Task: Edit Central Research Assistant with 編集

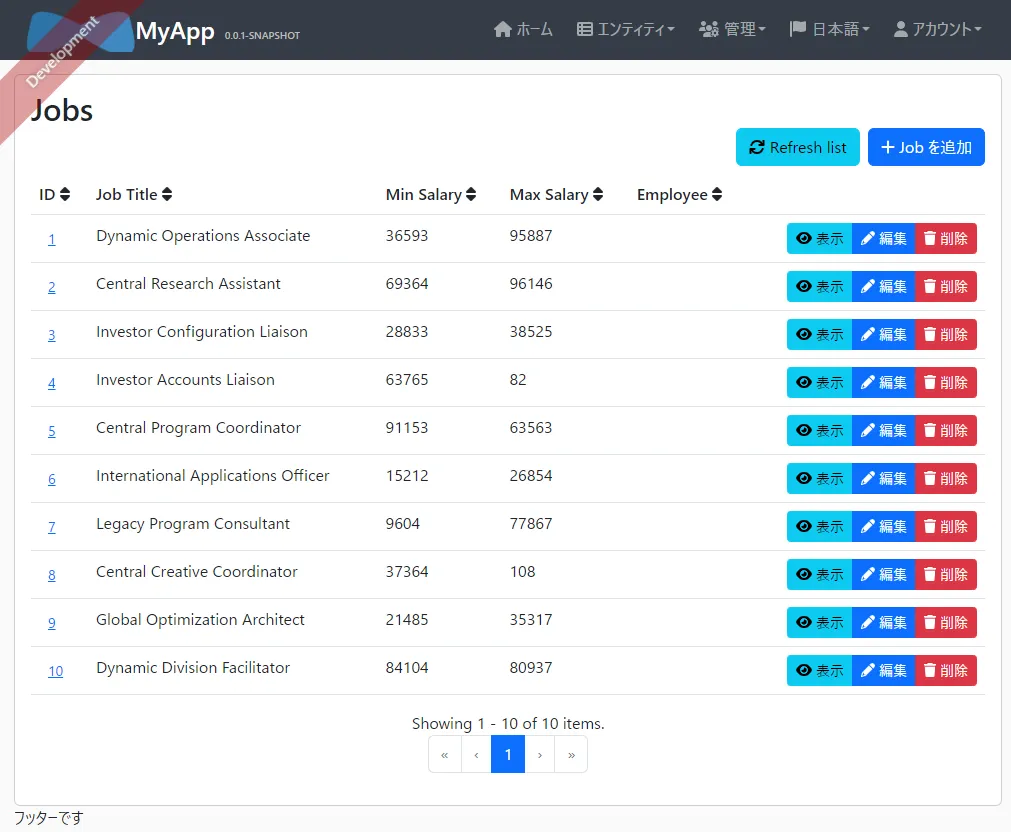Action: pos(883,286)
